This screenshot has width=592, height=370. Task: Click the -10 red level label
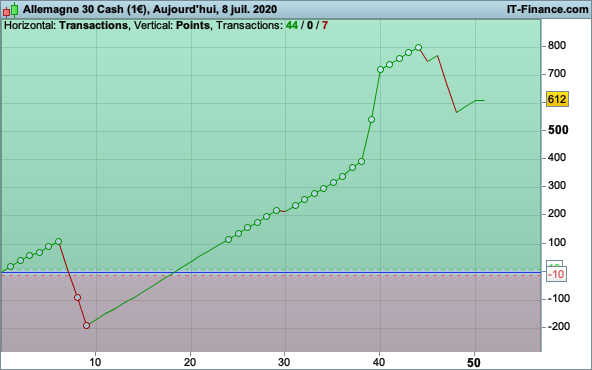[x=557, y=274]
